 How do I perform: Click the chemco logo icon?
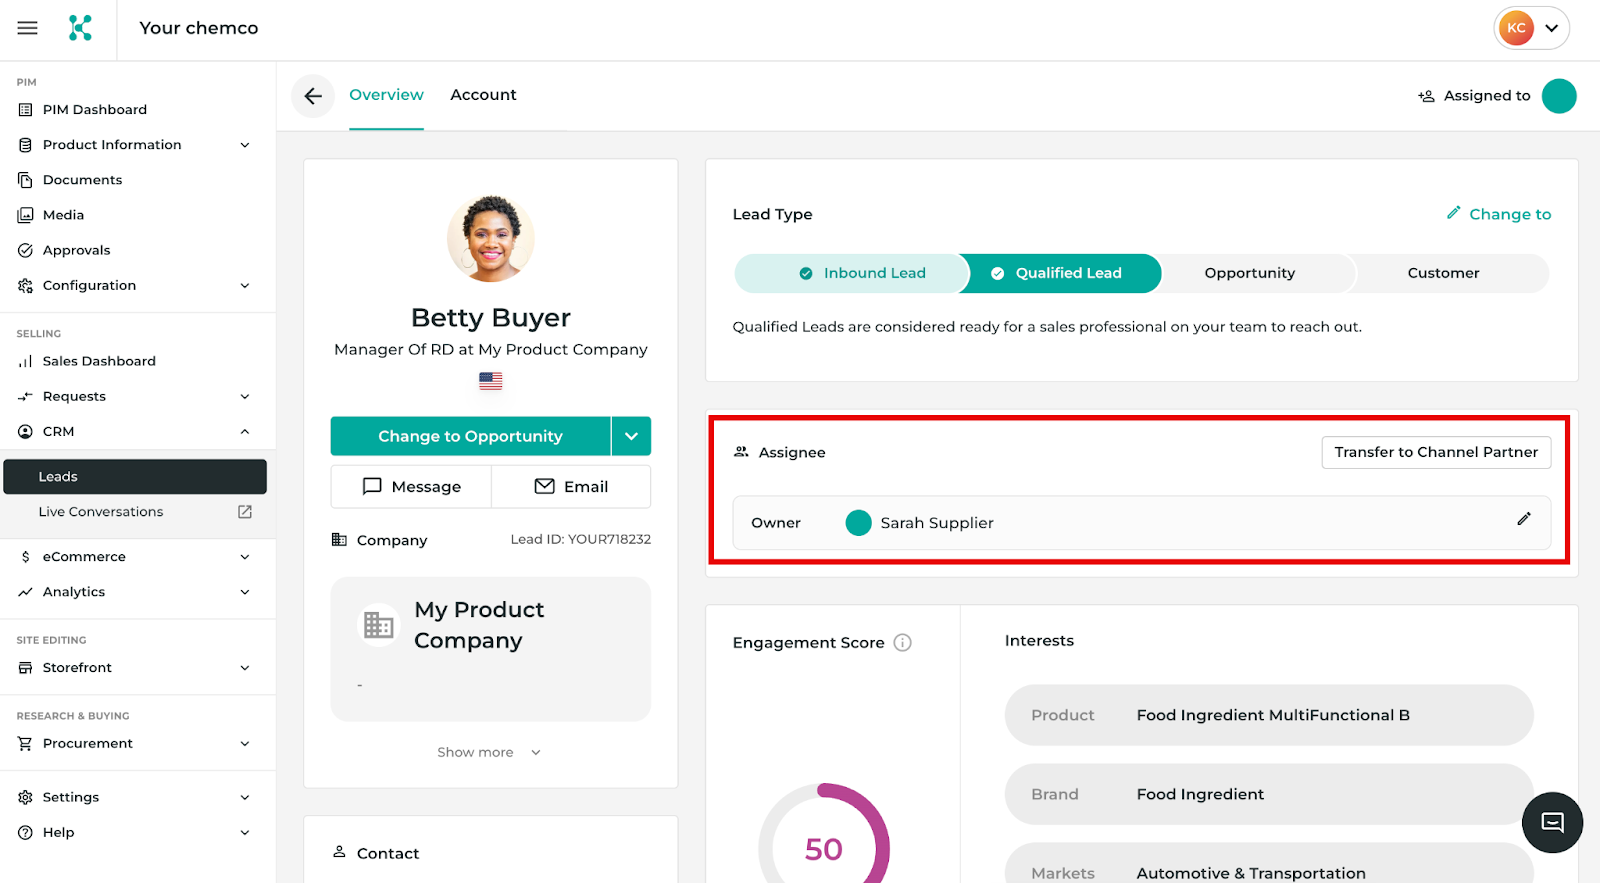click(80, 28)
